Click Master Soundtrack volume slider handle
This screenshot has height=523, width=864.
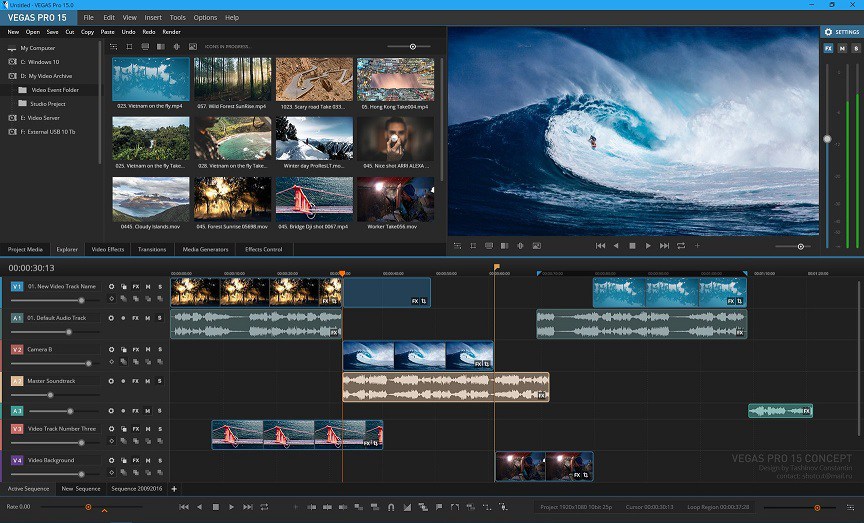point(51,395)
